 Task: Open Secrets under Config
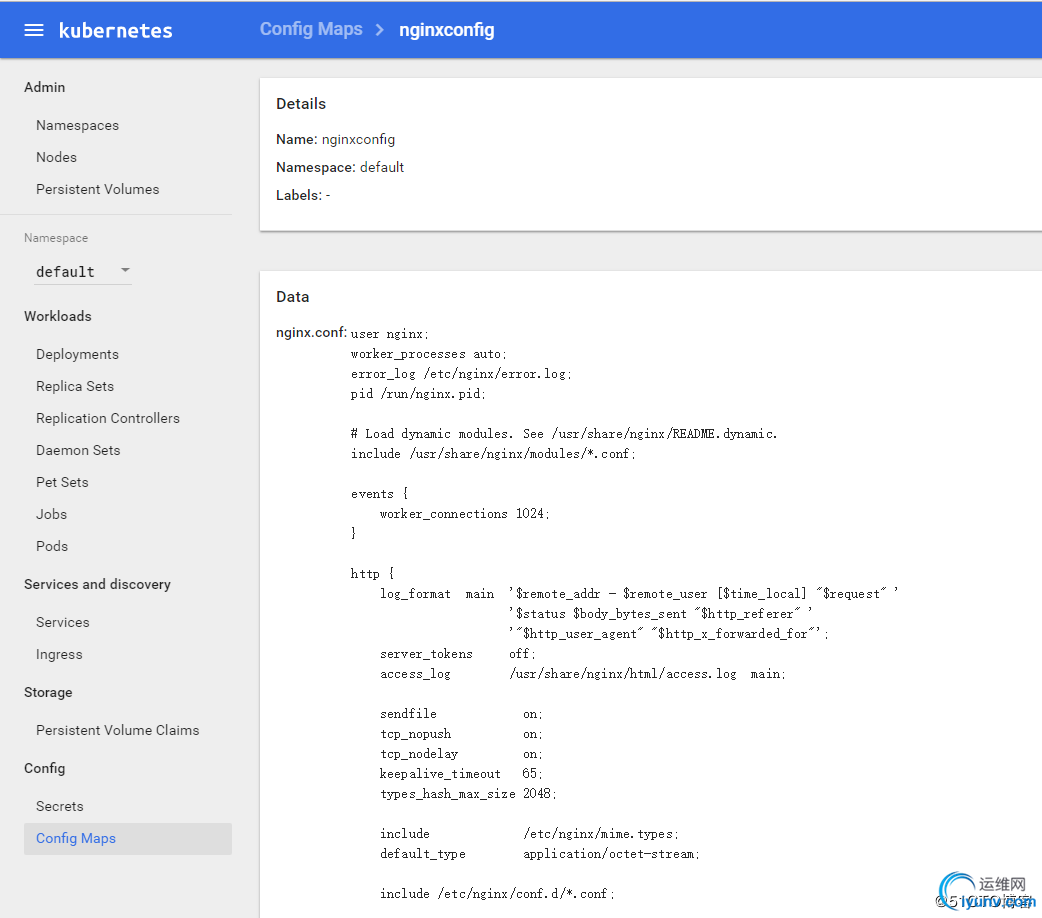click(x=60, y=806)
